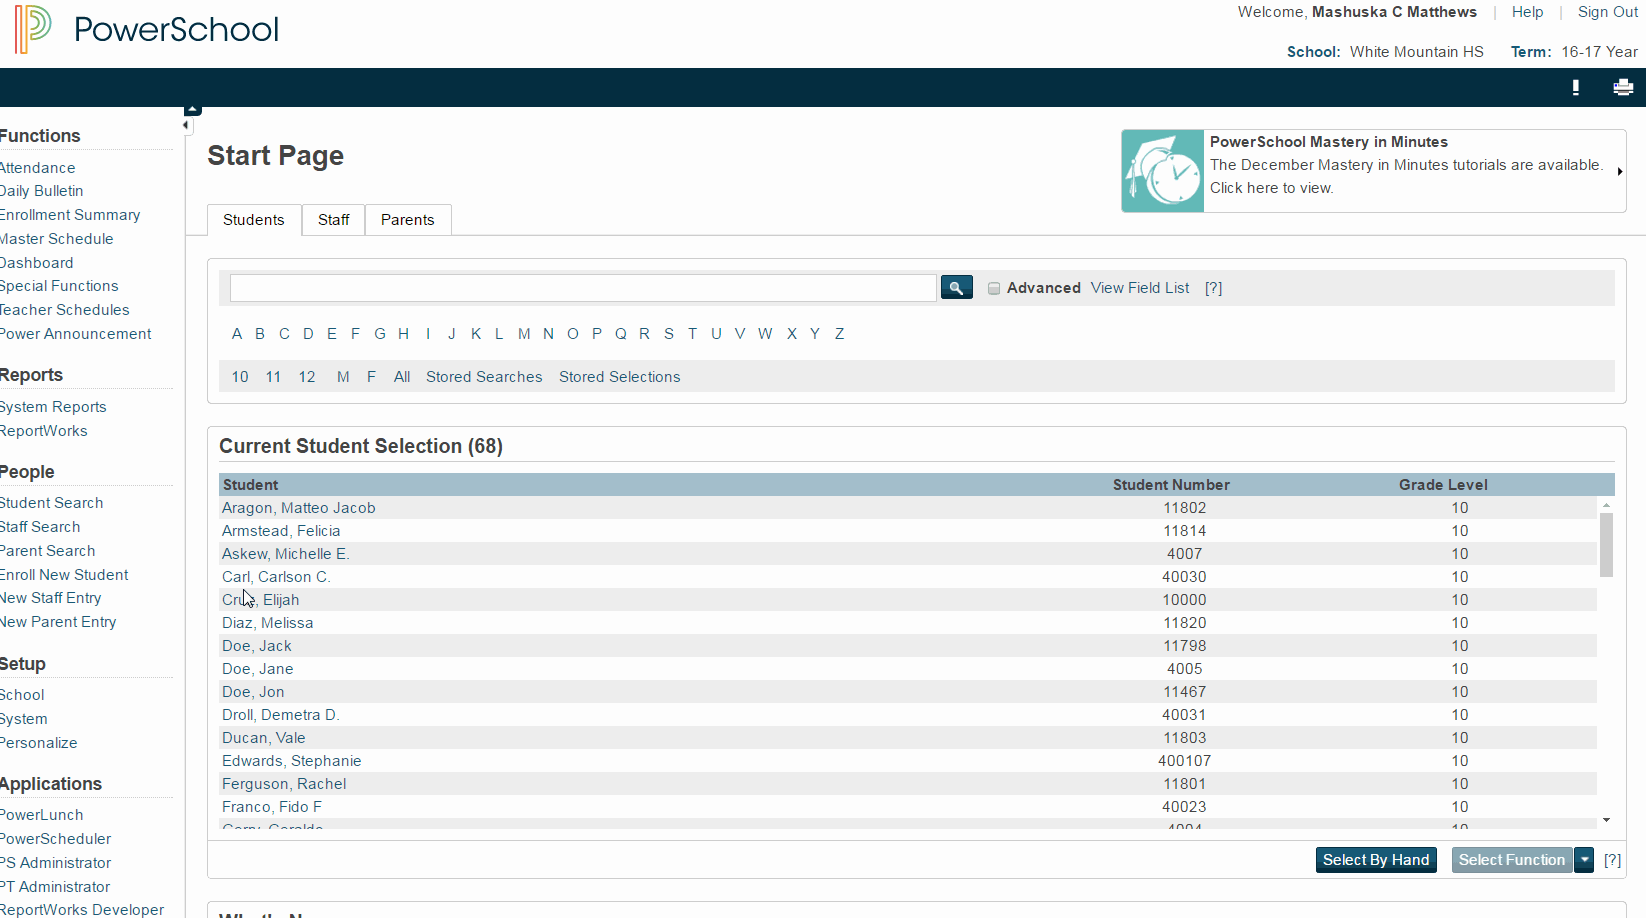Click the Select By Hand button
The image size is (1646, 918).
point(1376,860)
